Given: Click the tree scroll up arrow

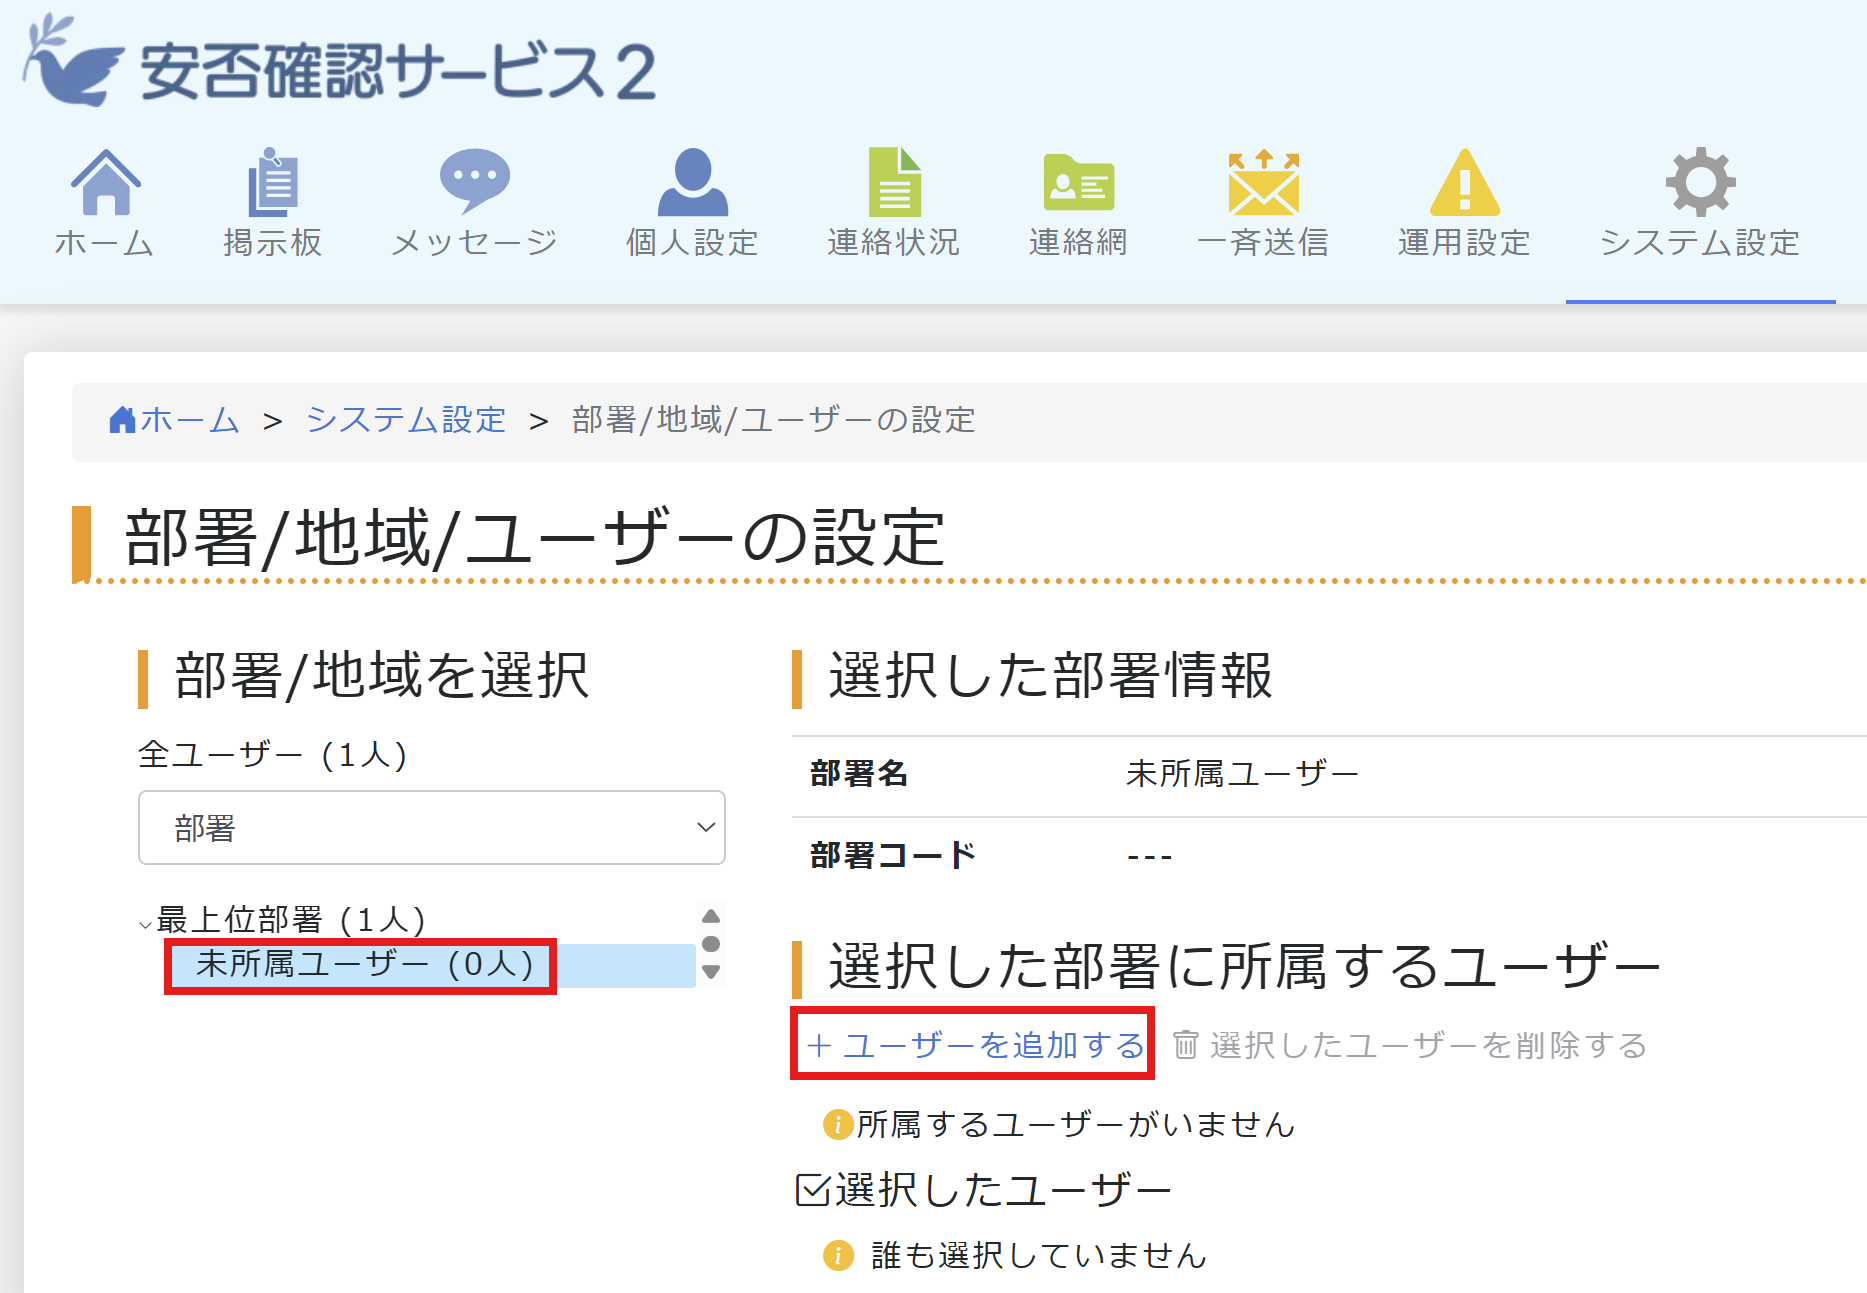Looking at the screenshot, I should [x=711, y=916].
